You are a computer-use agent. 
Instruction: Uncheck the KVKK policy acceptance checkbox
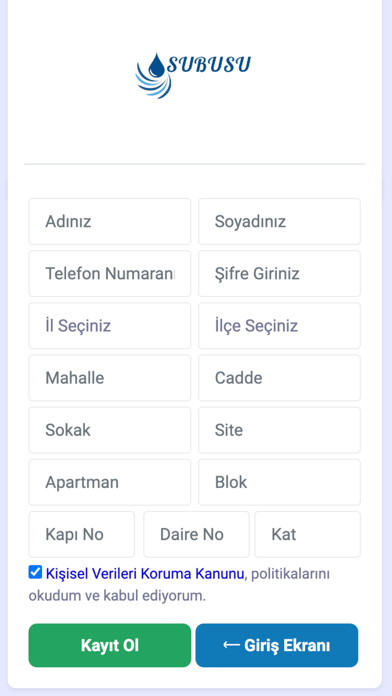pos(35,572)
